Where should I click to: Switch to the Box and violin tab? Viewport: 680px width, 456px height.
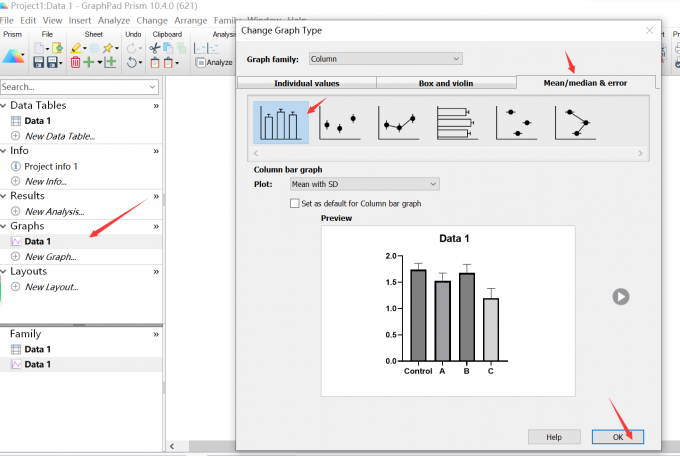click(446, 83)
